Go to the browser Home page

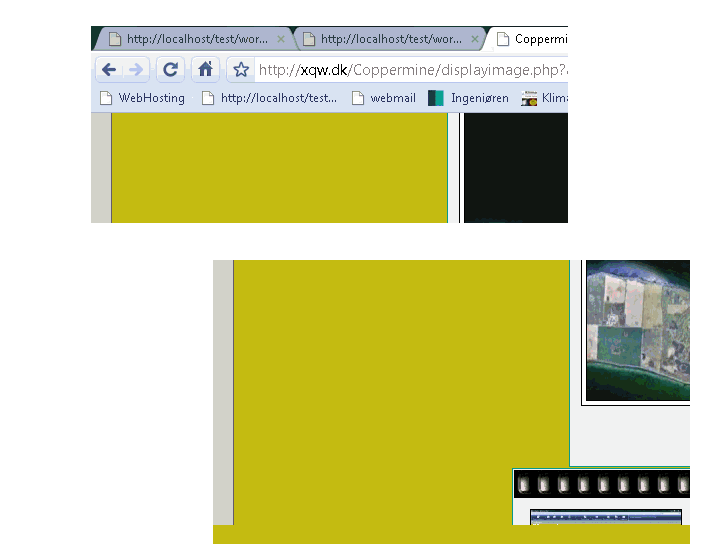[205, 70]
